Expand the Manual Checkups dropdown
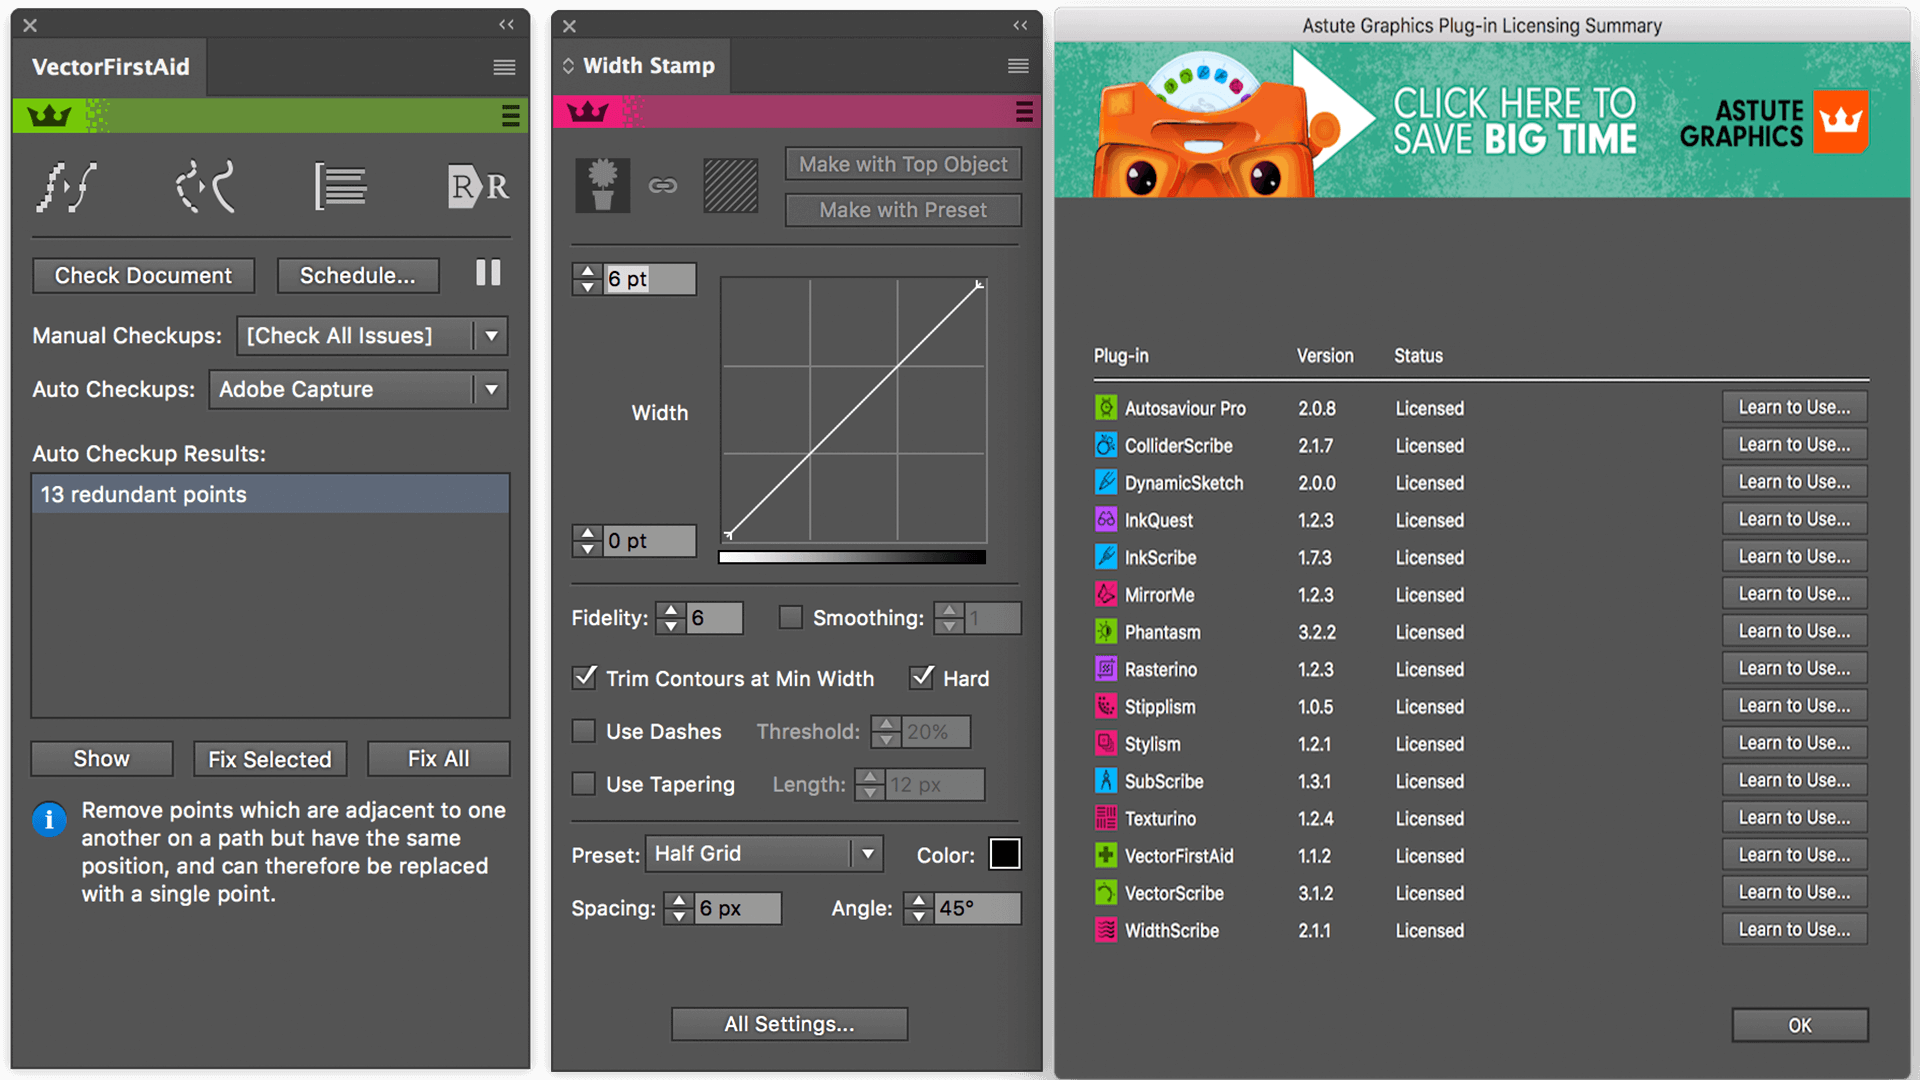1920x1080 pixels. pos(492,336)
